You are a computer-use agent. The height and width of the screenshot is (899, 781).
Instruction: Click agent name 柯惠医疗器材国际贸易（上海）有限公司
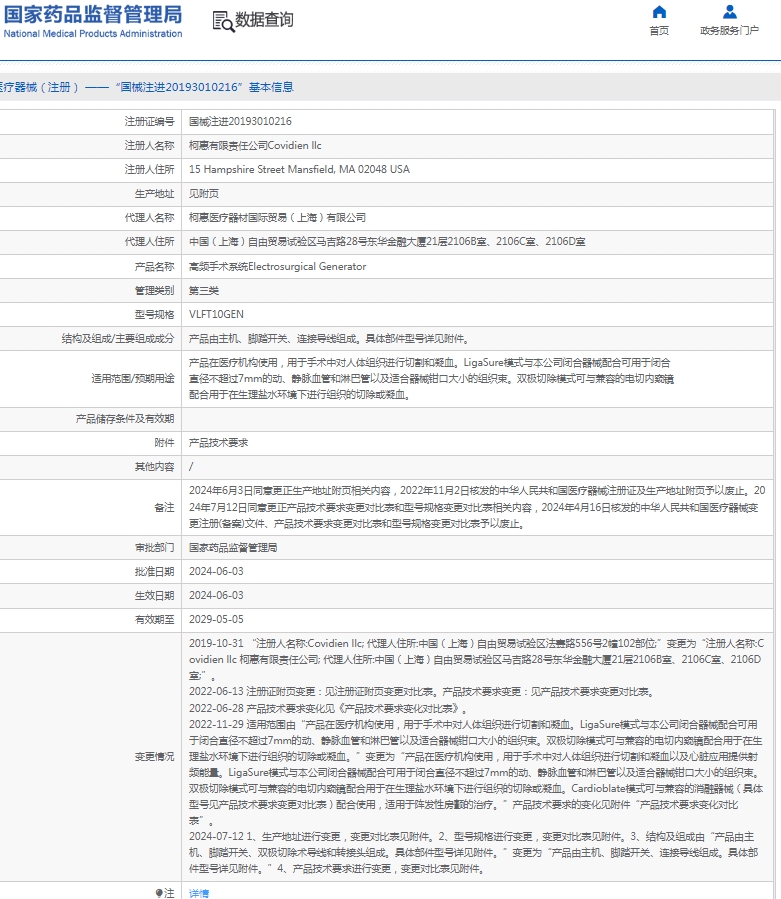(x=278, y=218)
